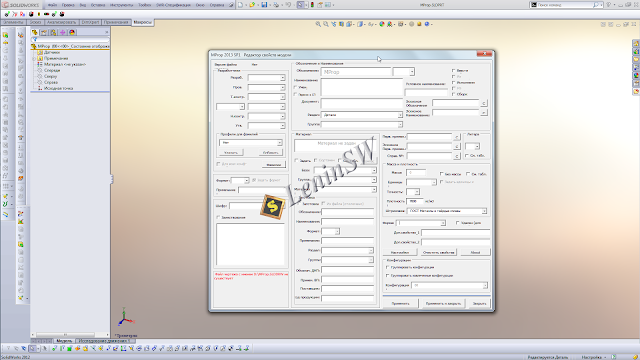Switch to the DimXpert tab
Screen dimensions: 640x360
tap(90, 22)
